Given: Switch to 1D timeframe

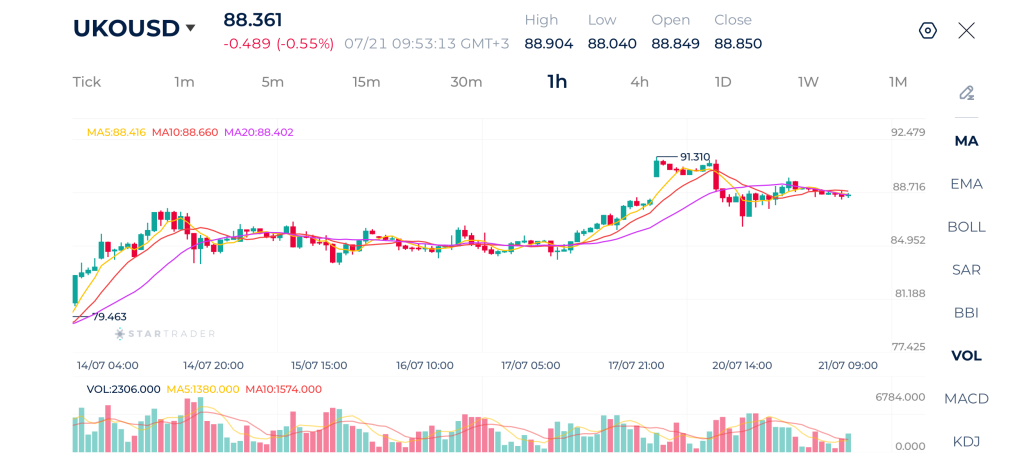Looking at the screenshot, I should pyautogui.click(x=722, y=82).
